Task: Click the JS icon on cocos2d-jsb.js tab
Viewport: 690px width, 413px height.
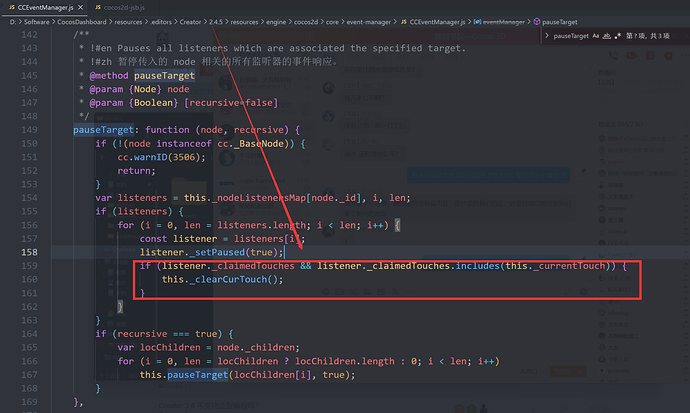Action: (x=98, y=7)
